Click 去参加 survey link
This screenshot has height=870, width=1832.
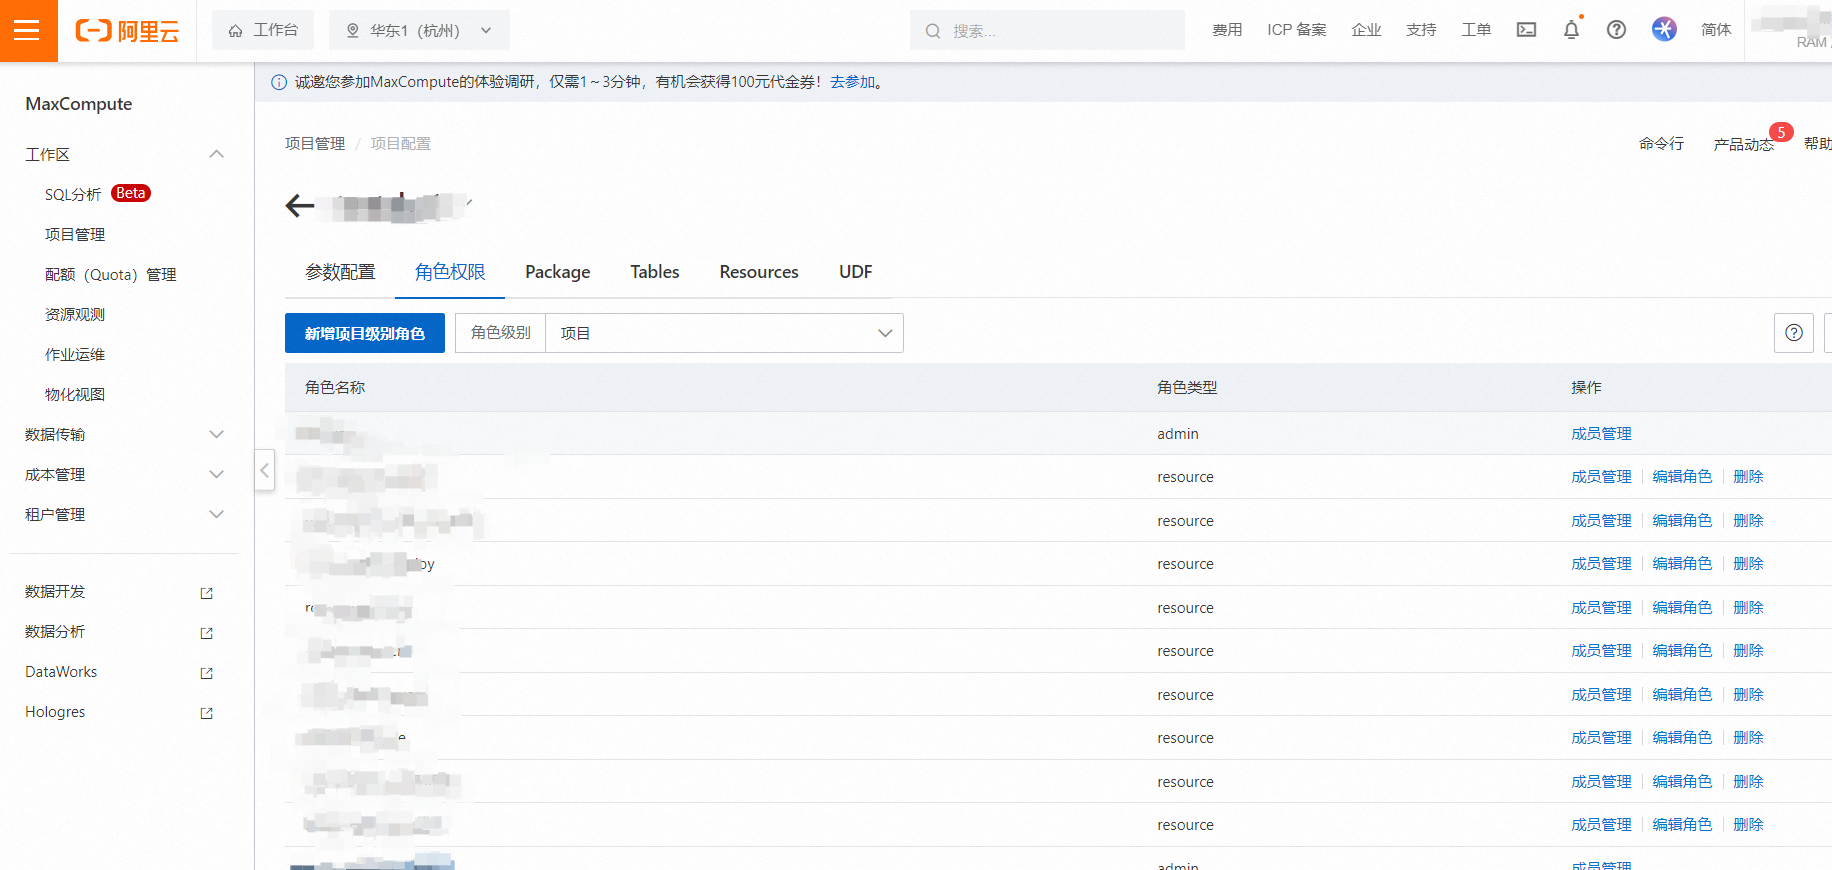852,82
